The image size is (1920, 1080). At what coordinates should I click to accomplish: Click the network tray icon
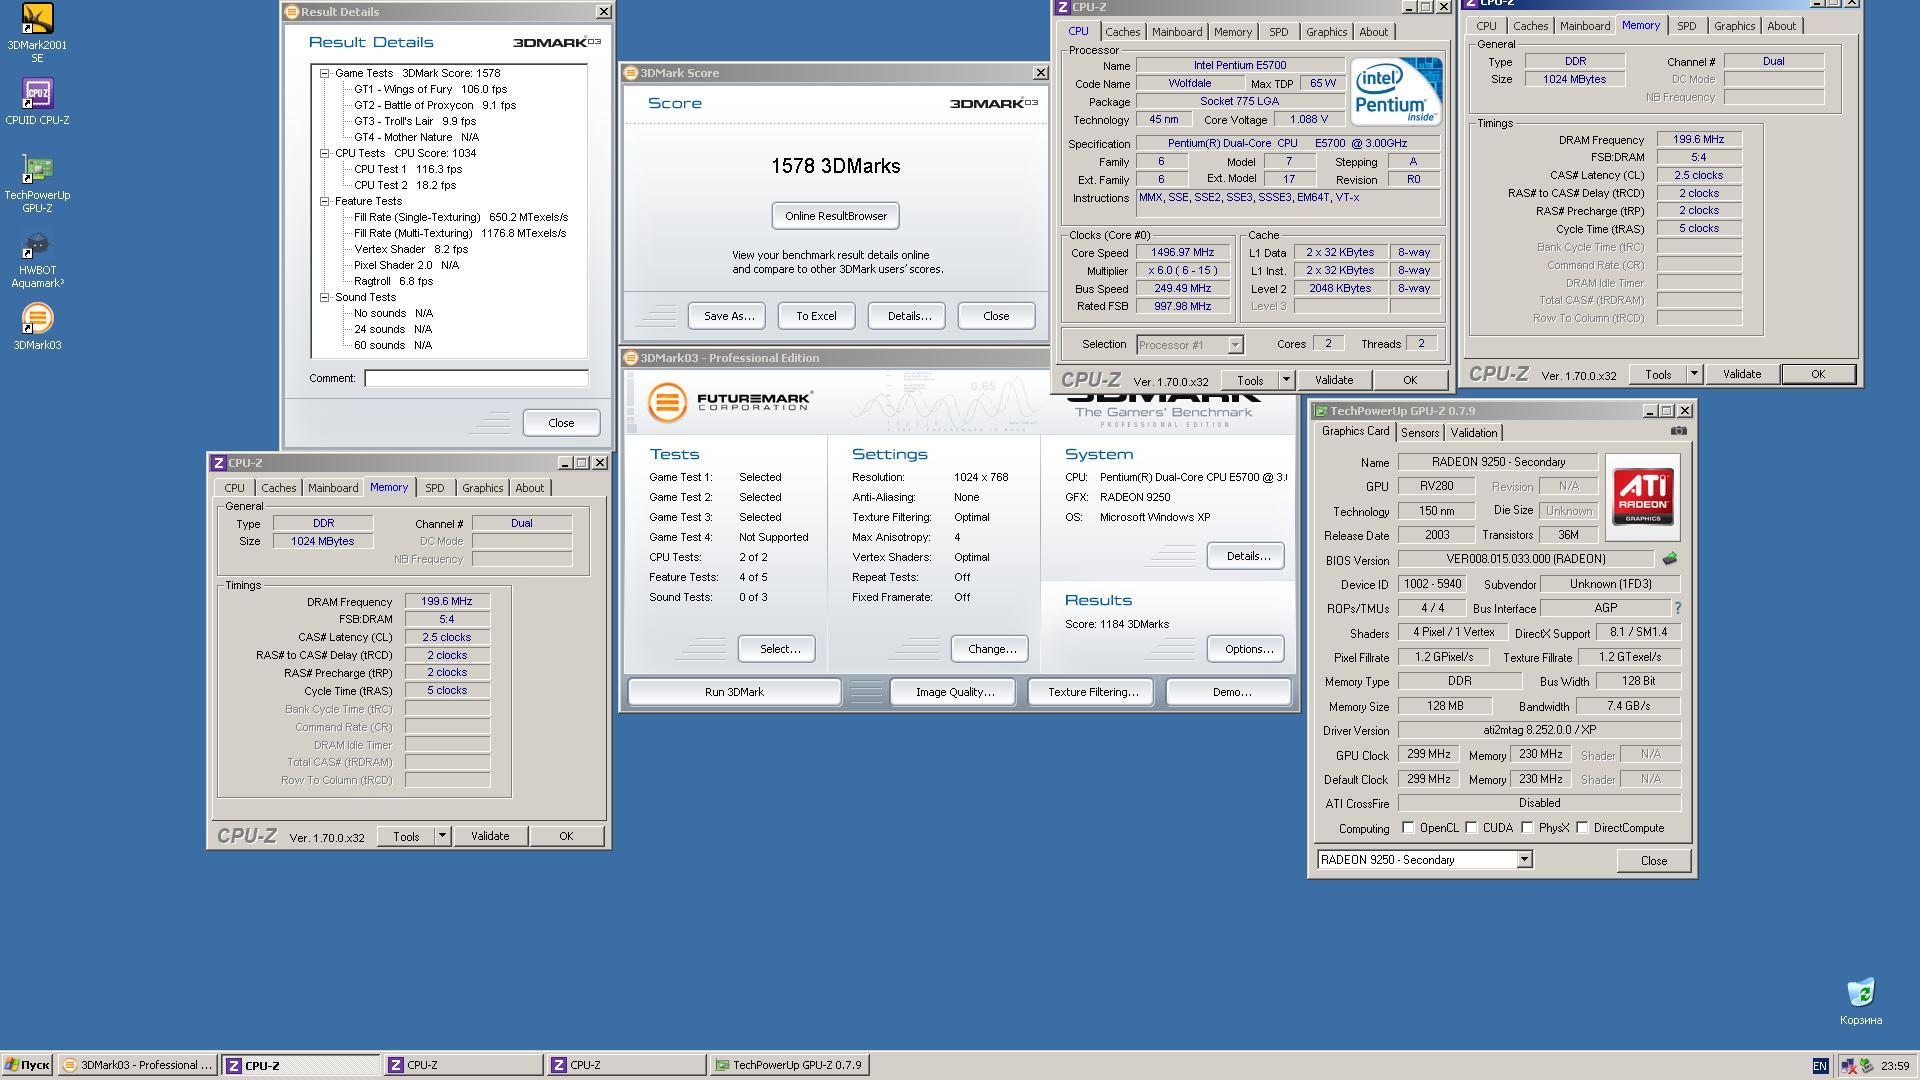click(1849, 1066)
